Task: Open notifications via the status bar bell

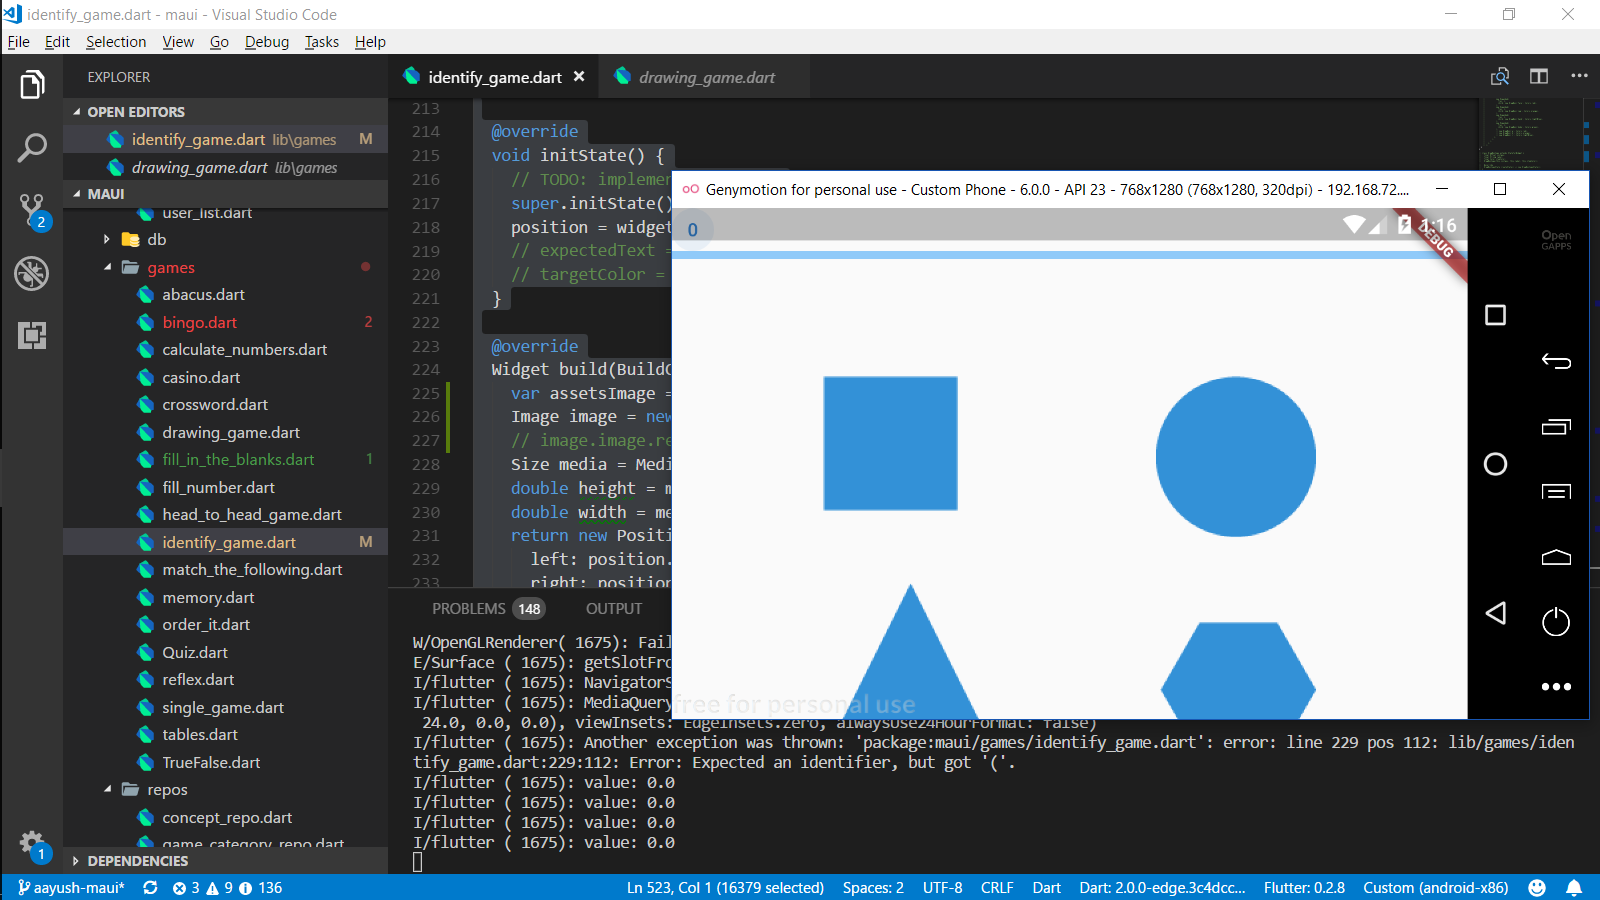Action: pyautogui.click(x=1576, y=887)
